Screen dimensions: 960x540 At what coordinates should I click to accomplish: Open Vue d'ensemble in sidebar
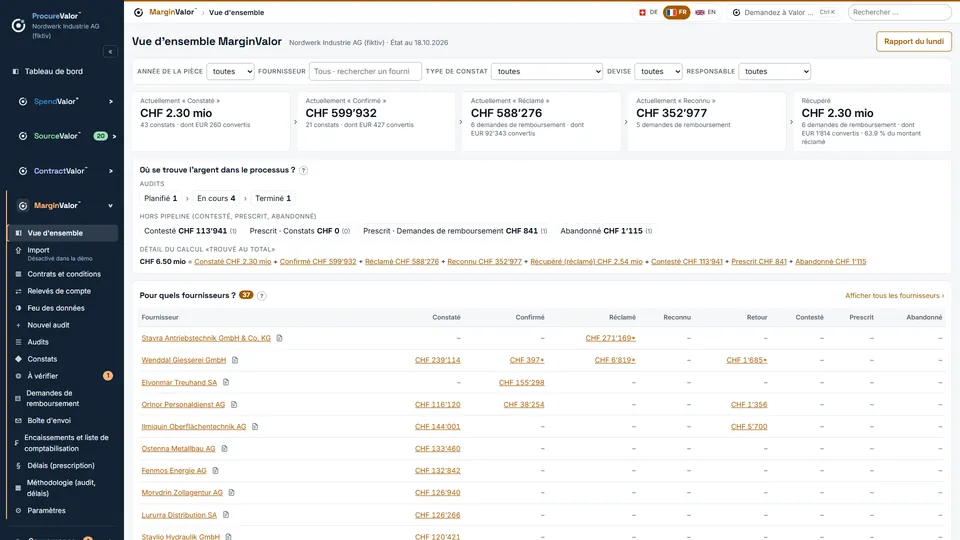click(62, 233)
